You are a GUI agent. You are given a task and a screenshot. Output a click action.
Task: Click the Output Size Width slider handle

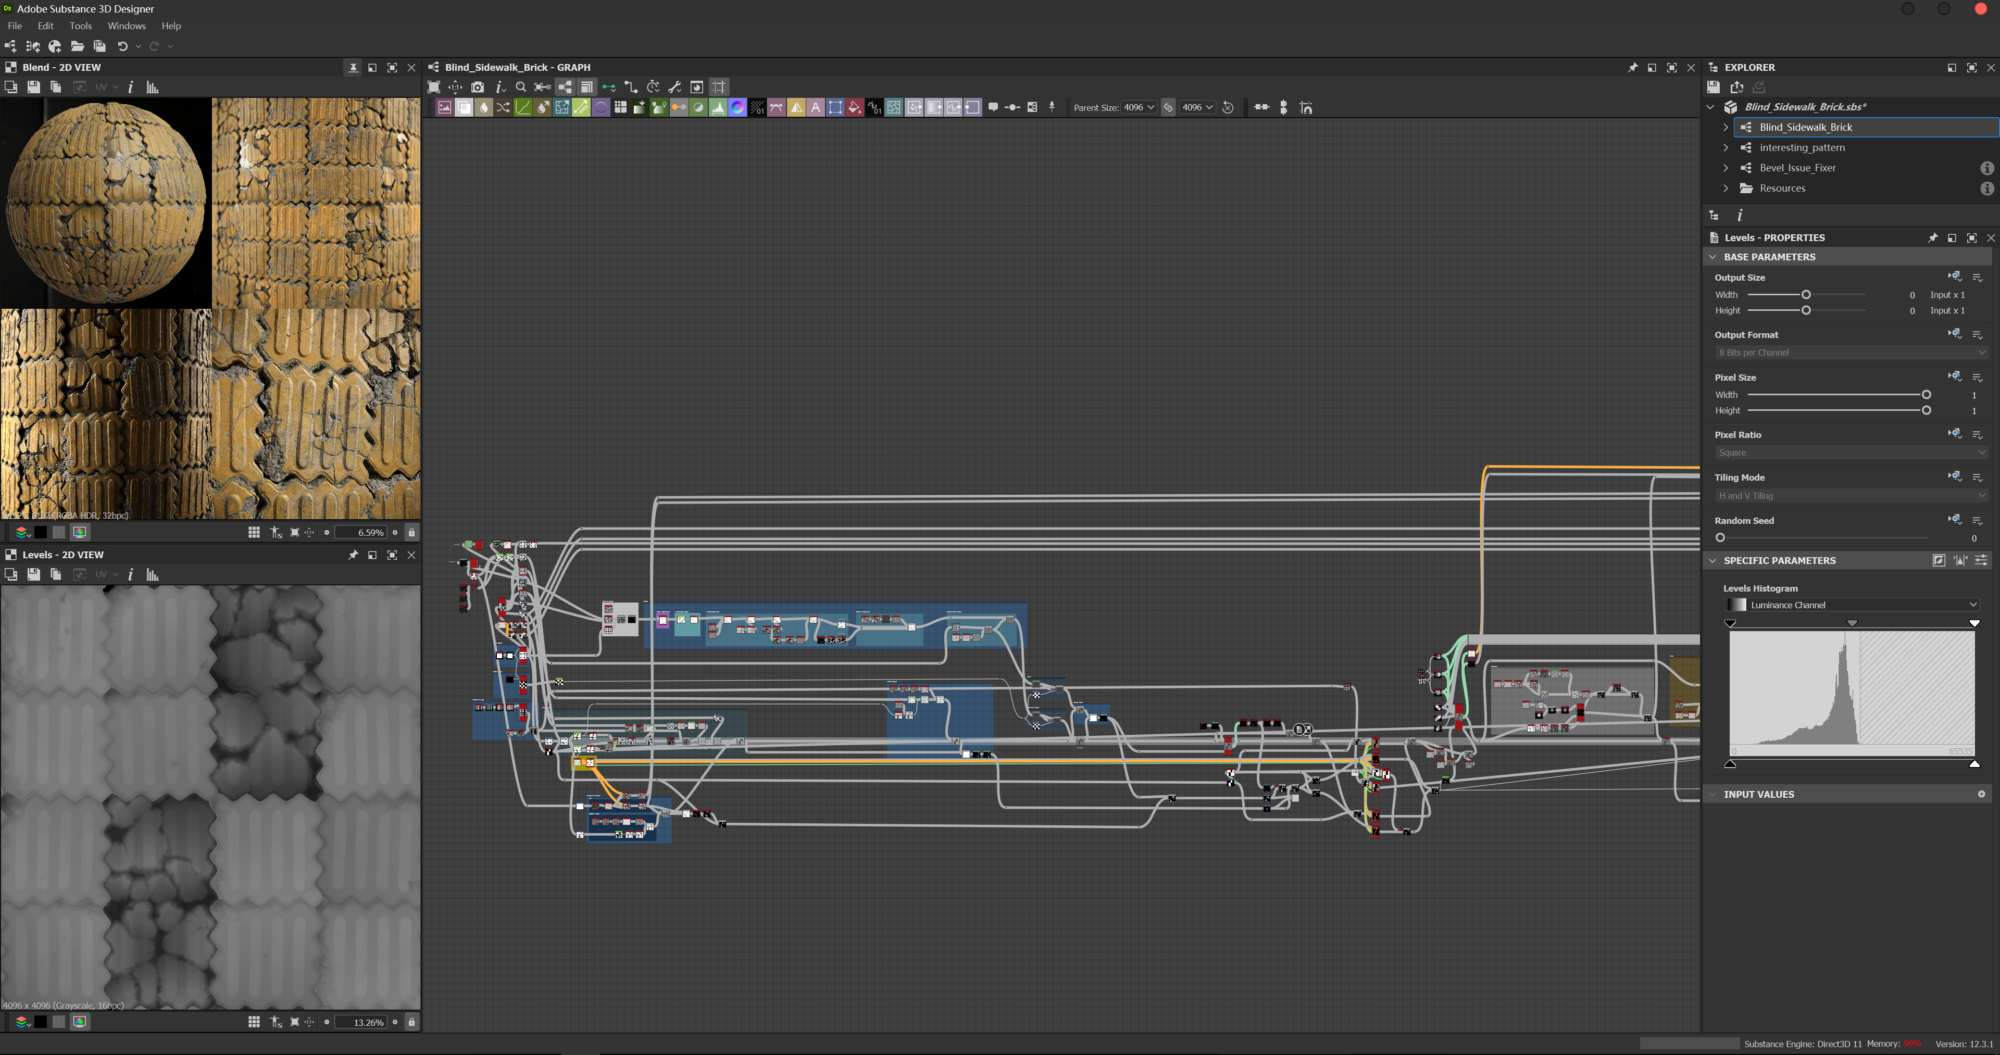(x=1806, y=295)
